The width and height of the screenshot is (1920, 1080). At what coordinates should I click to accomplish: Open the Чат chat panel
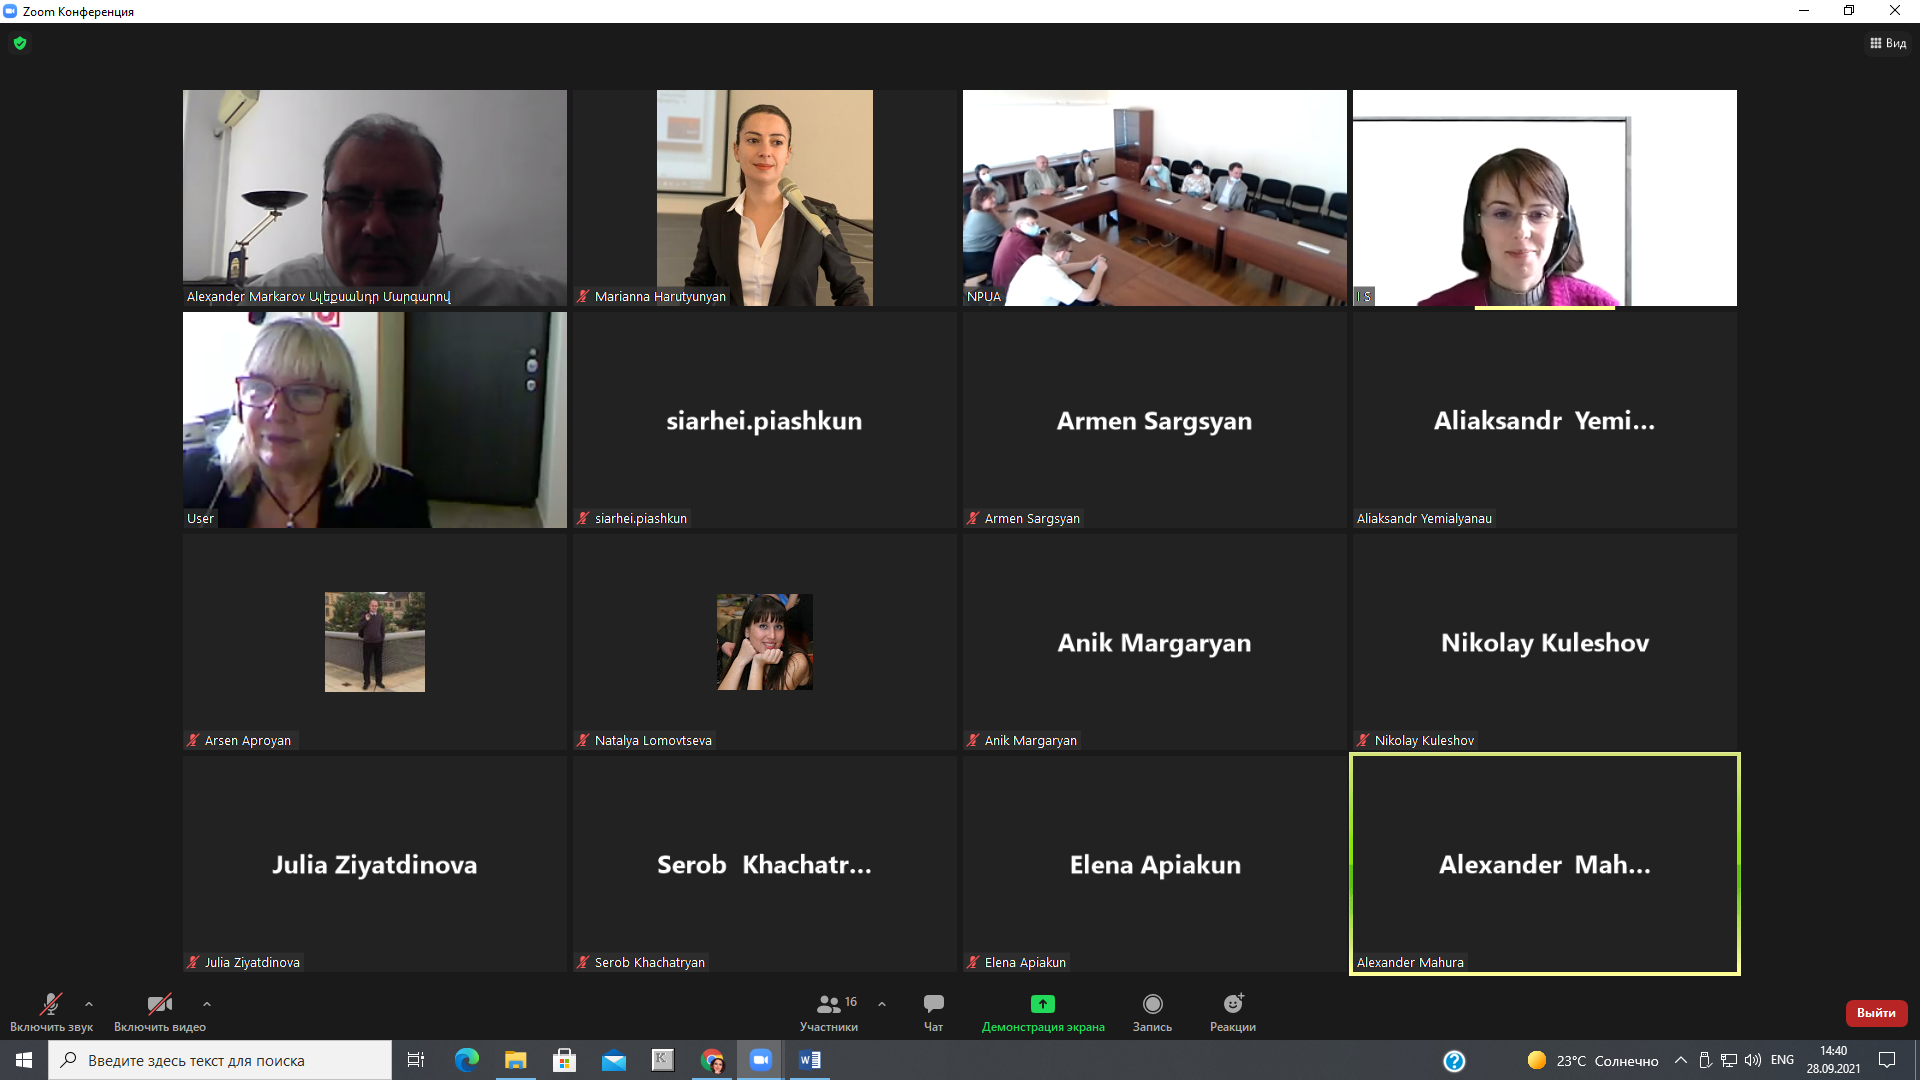pyautogui.click(x=933, y=1010)
